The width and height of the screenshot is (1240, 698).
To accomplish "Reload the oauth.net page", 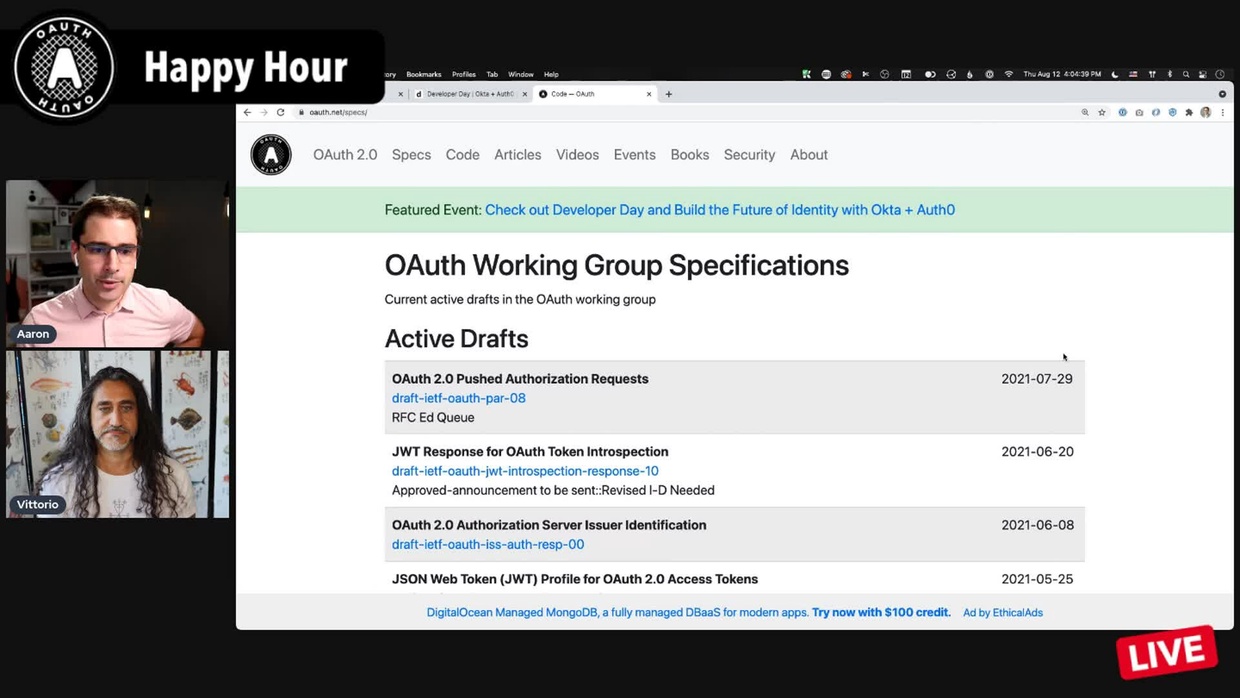I will pos(281,112).
